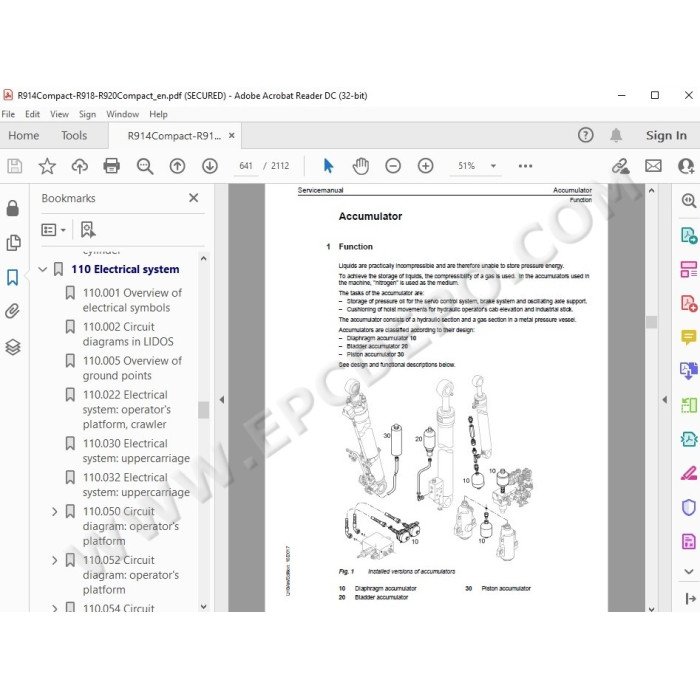Expand 110.054 Circuit bookmark
Image resolution: width=700 pixels, height=700 pixels.
54,608
